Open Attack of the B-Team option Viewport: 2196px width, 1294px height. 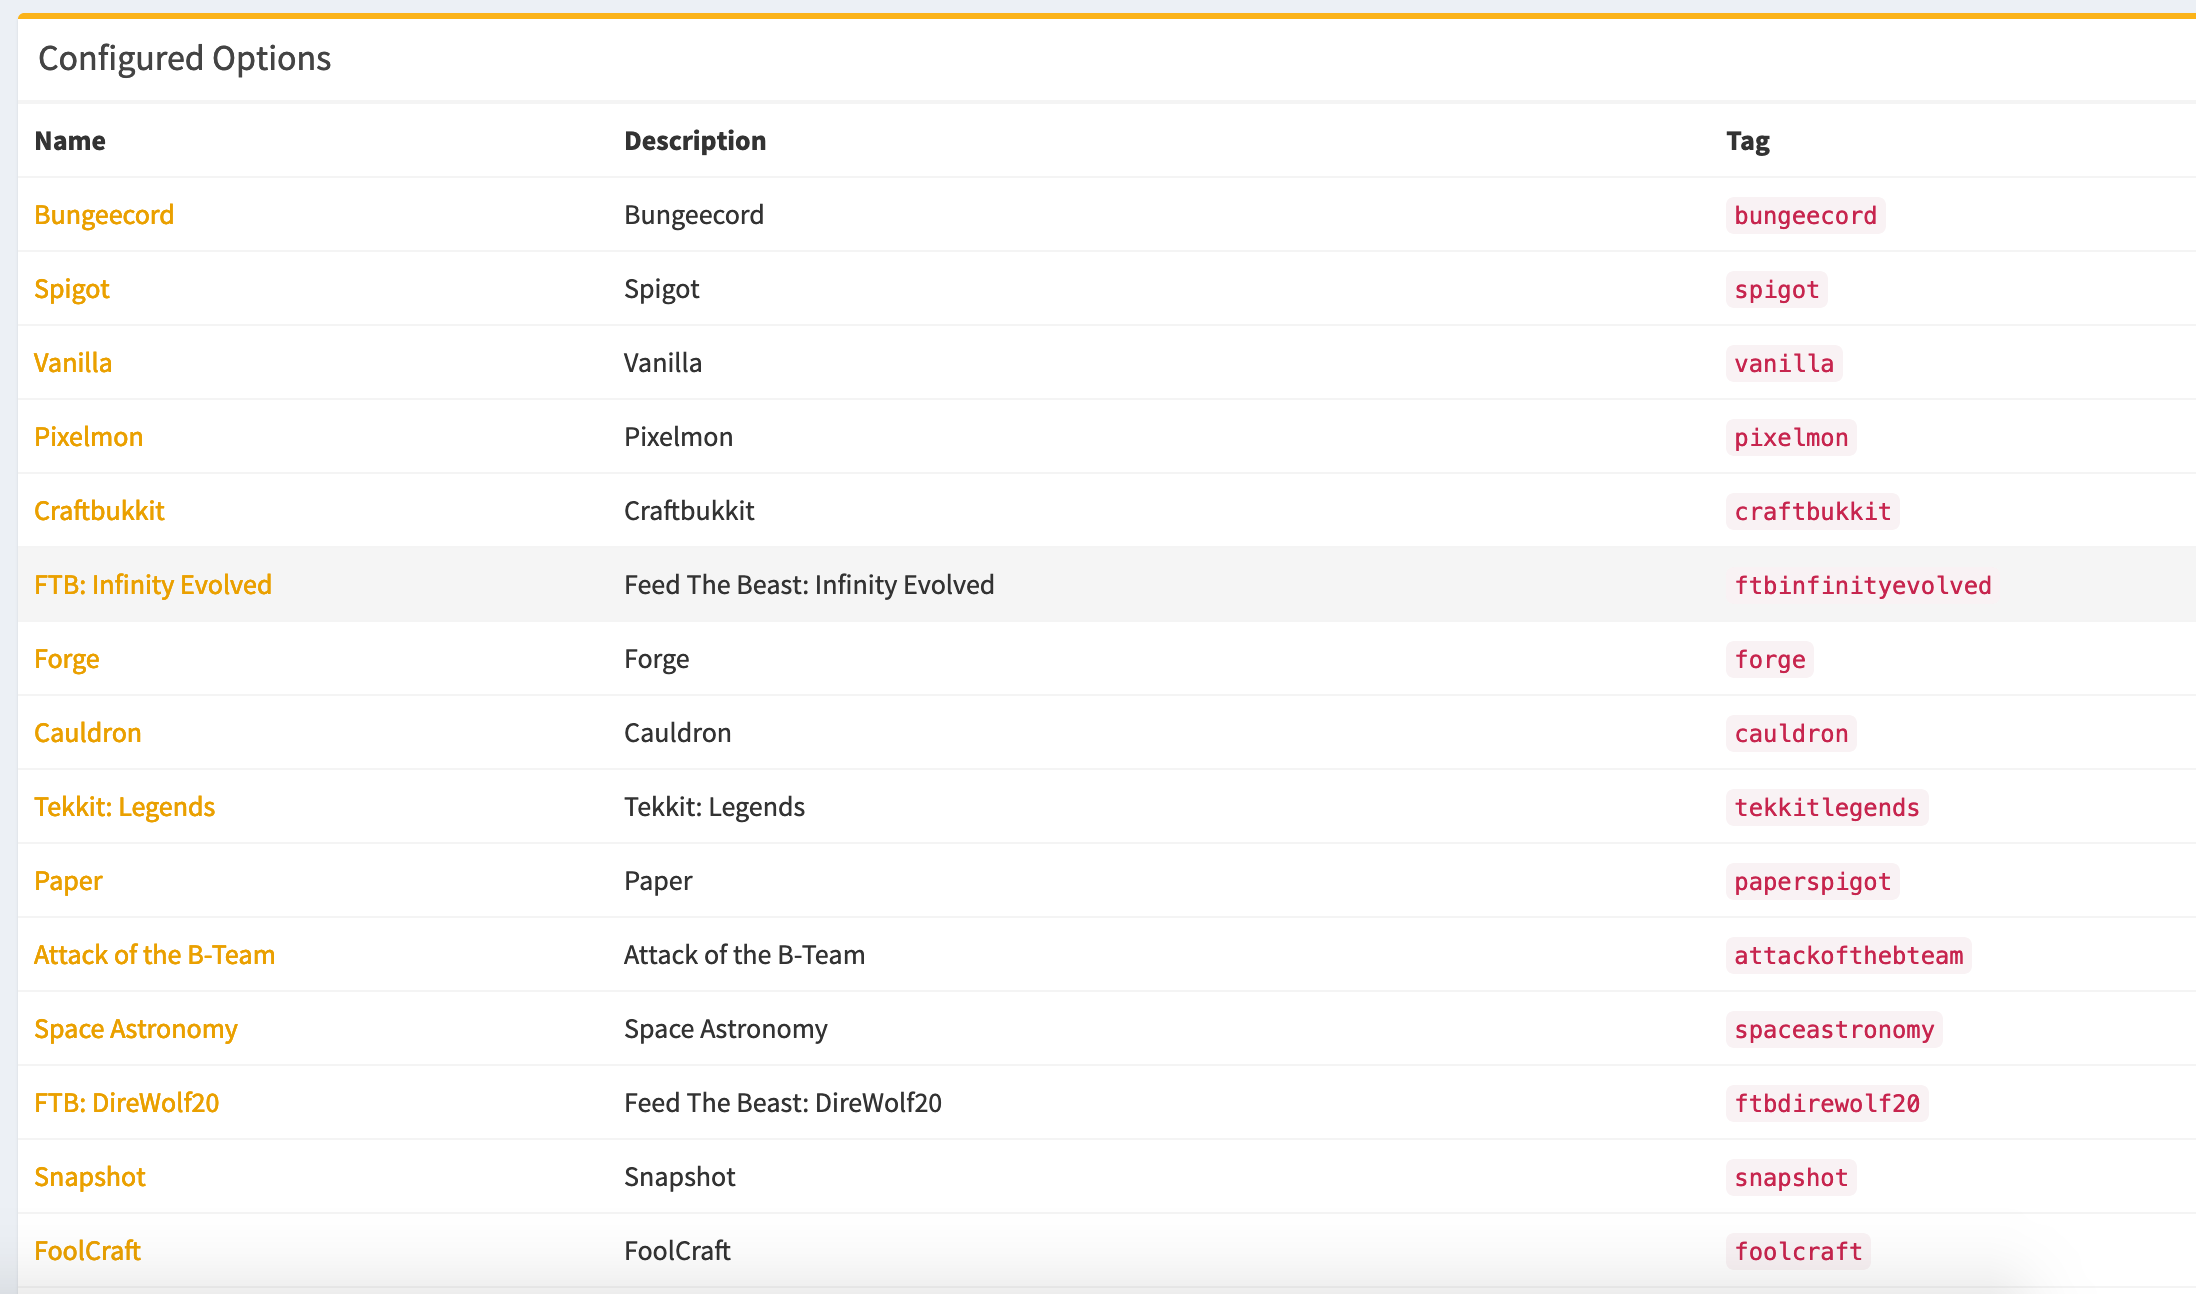pos(155,955)
